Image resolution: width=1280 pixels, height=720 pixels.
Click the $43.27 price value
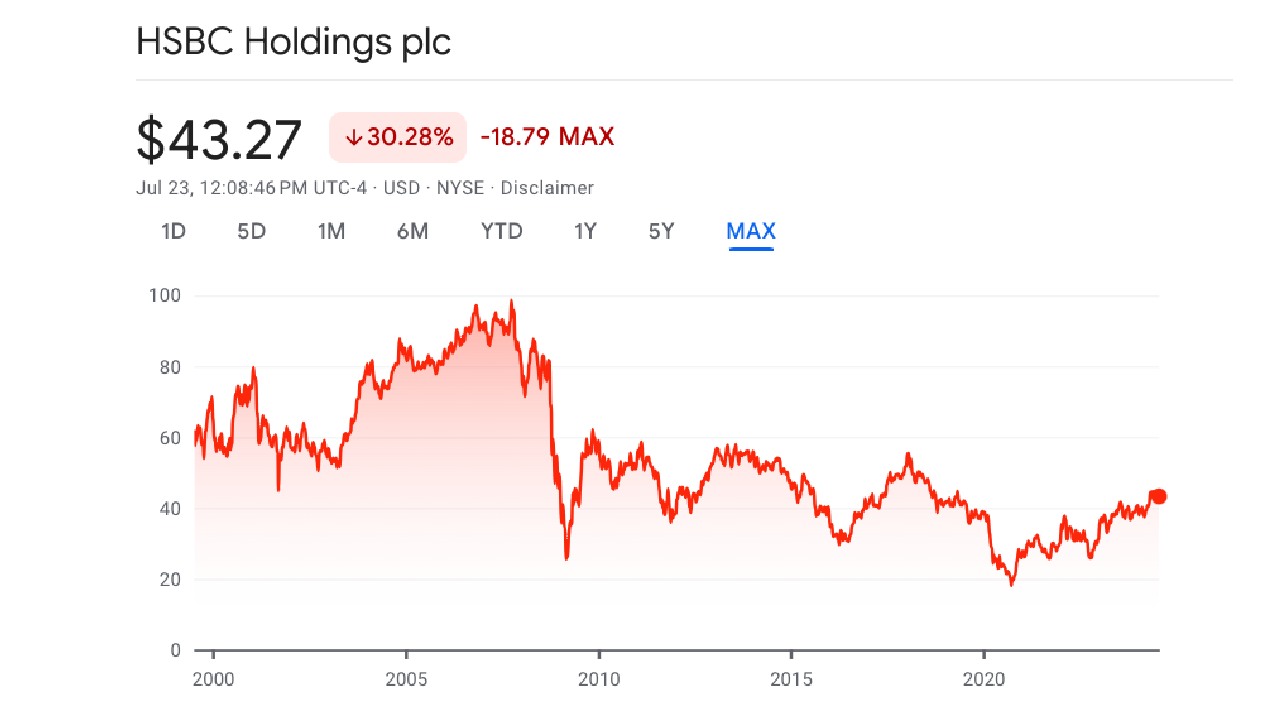point(219,139)
